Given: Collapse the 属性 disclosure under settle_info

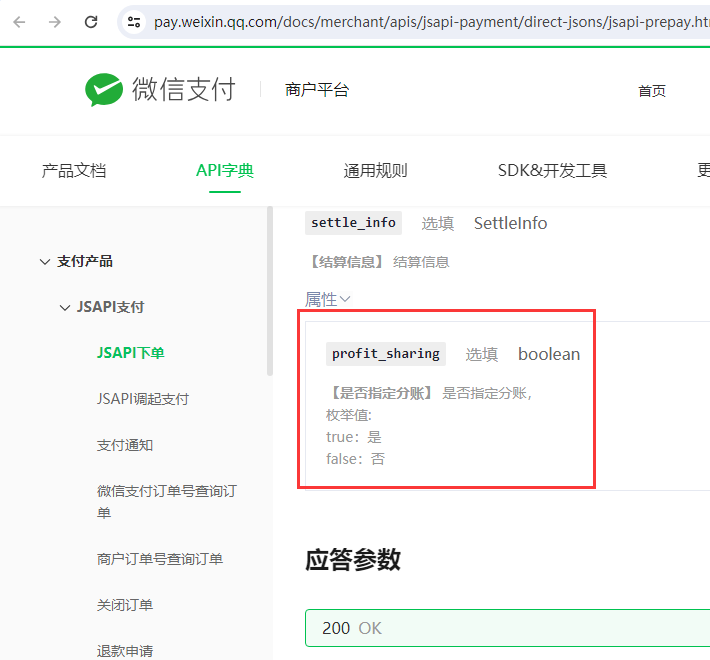Looking at the screenshot, I should [x=327, y=299].
